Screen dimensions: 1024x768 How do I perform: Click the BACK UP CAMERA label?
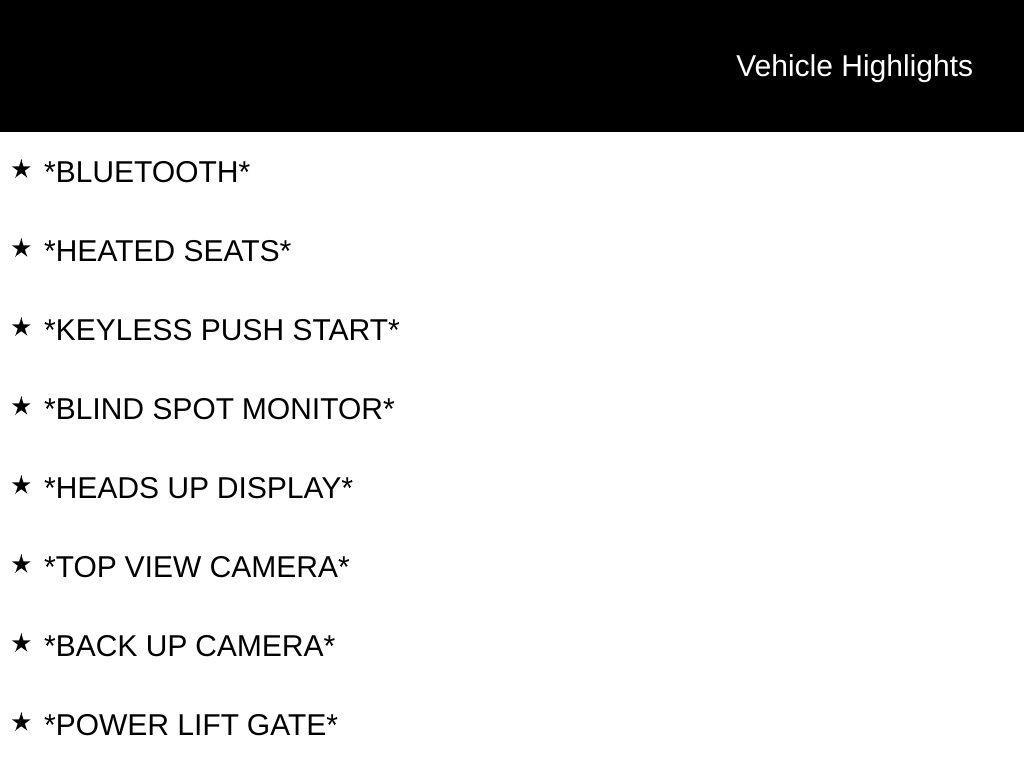[189, 646]
